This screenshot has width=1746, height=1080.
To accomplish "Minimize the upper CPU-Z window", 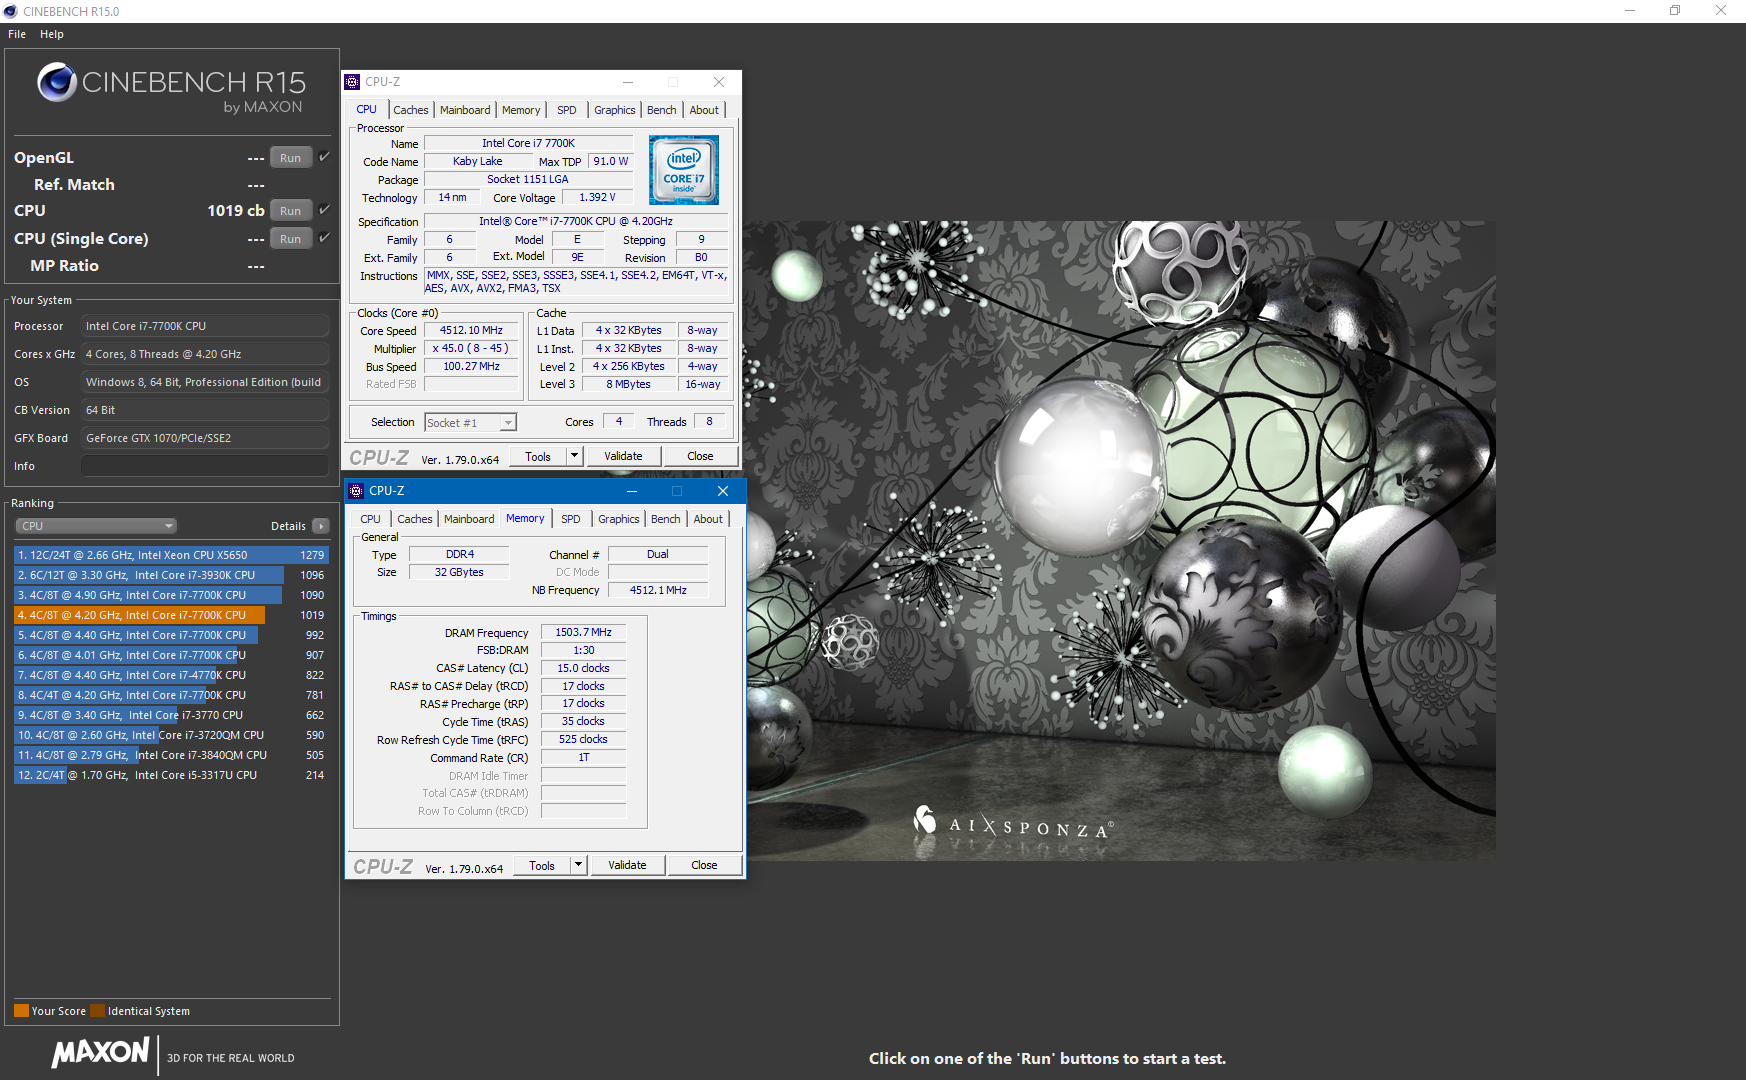I will pos(628,82).
